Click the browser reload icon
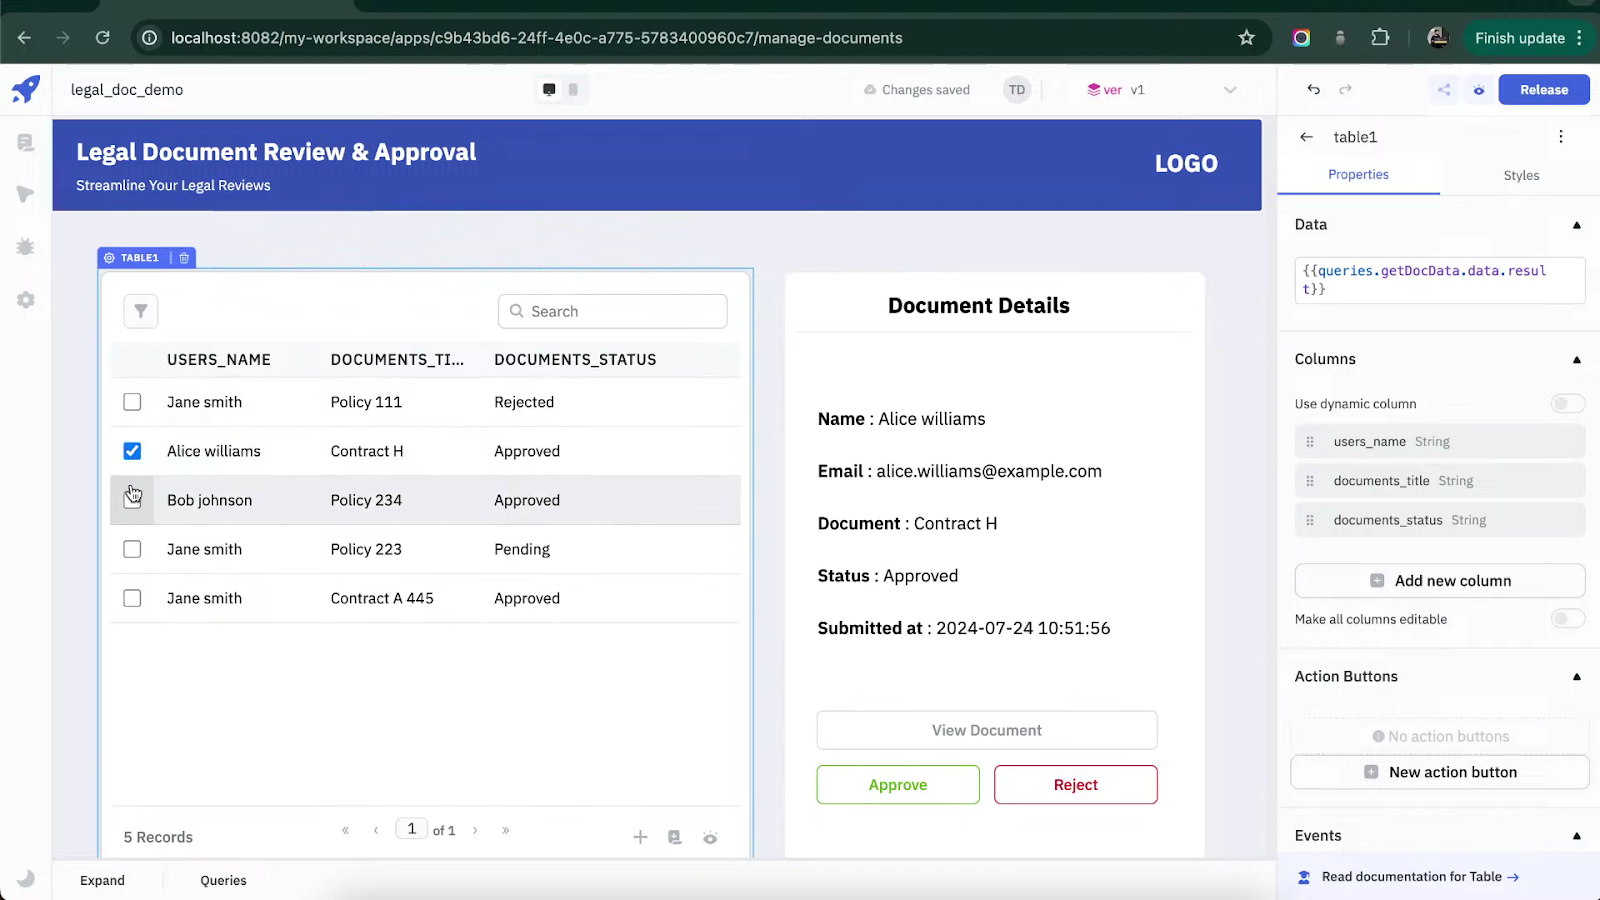Image resolution: width=1600 pixels, height=900 pixels. coord(102,38)
